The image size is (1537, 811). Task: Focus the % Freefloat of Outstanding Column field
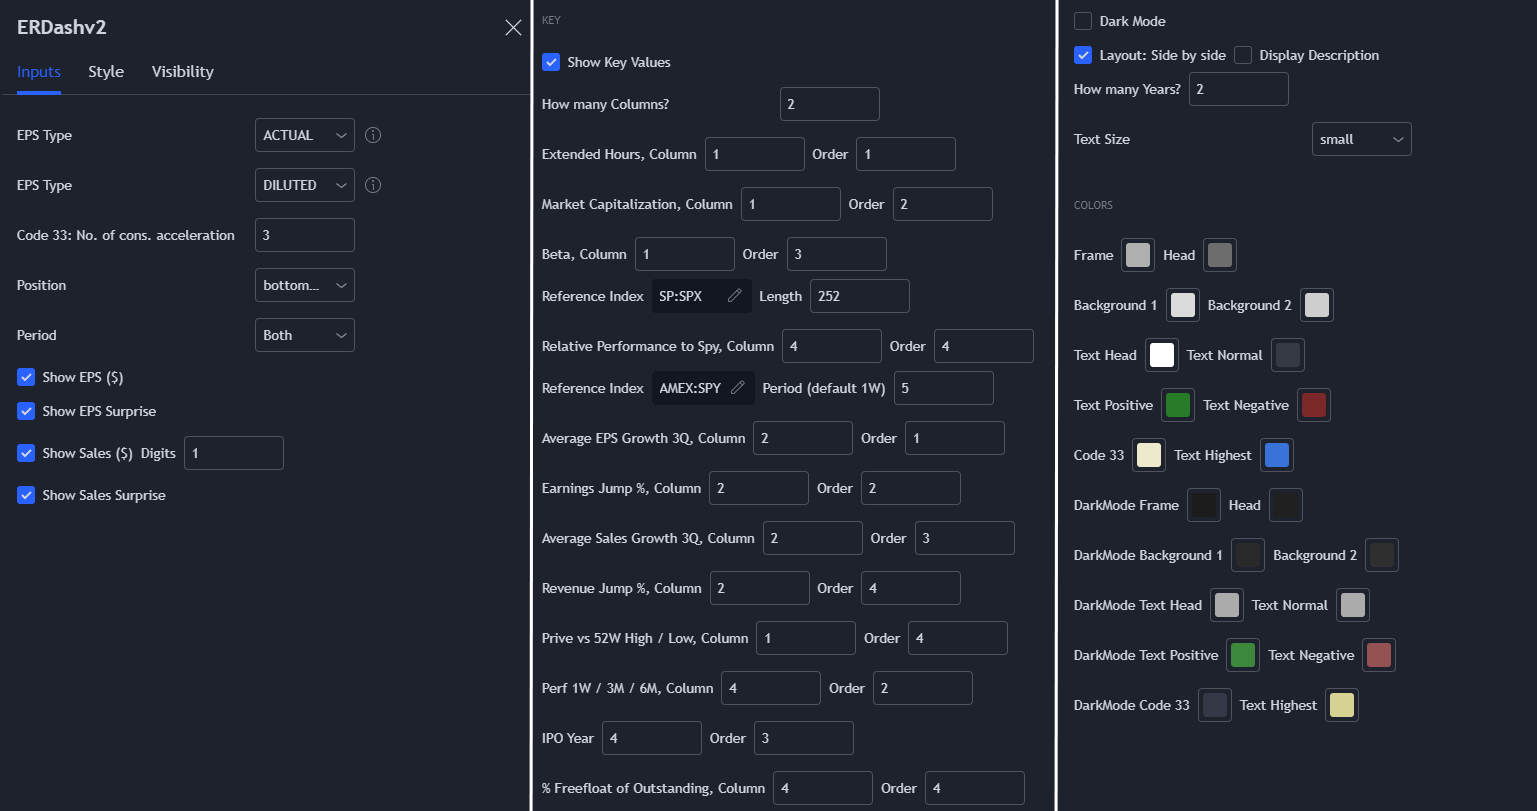coord(823,788)
